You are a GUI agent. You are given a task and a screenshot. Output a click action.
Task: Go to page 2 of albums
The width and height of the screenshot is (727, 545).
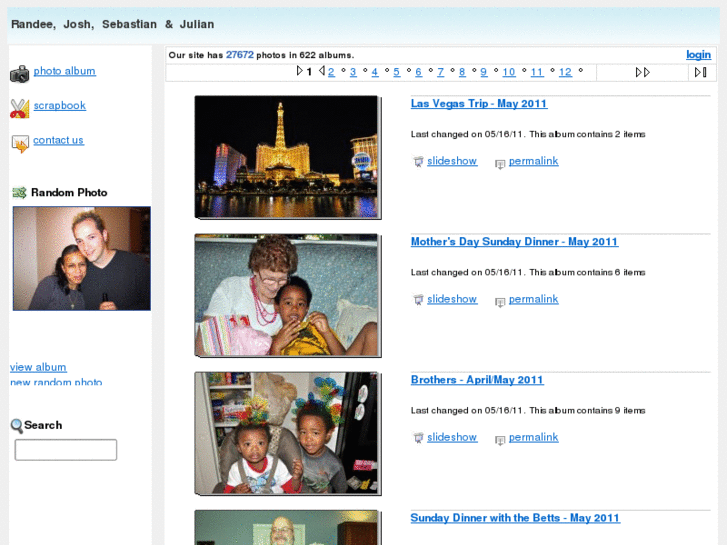coord(331,72)
